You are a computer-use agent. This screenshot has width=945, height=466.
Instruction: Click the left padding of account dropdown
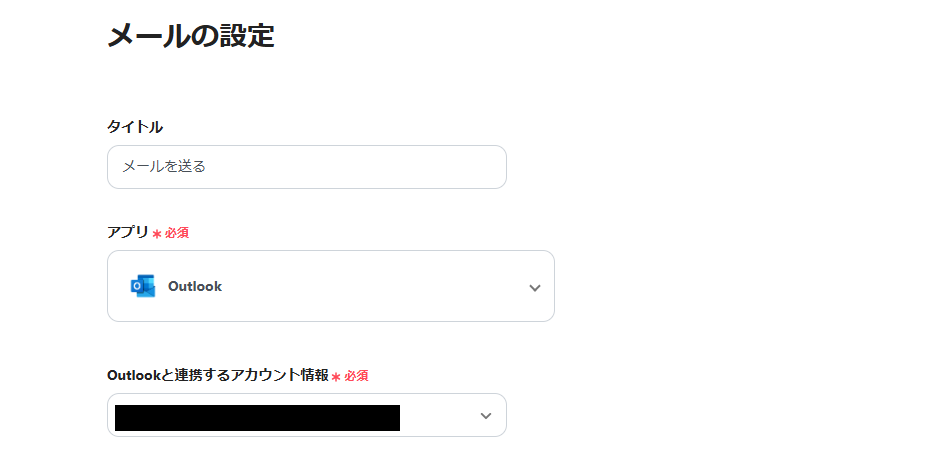(x=111, y=416)
